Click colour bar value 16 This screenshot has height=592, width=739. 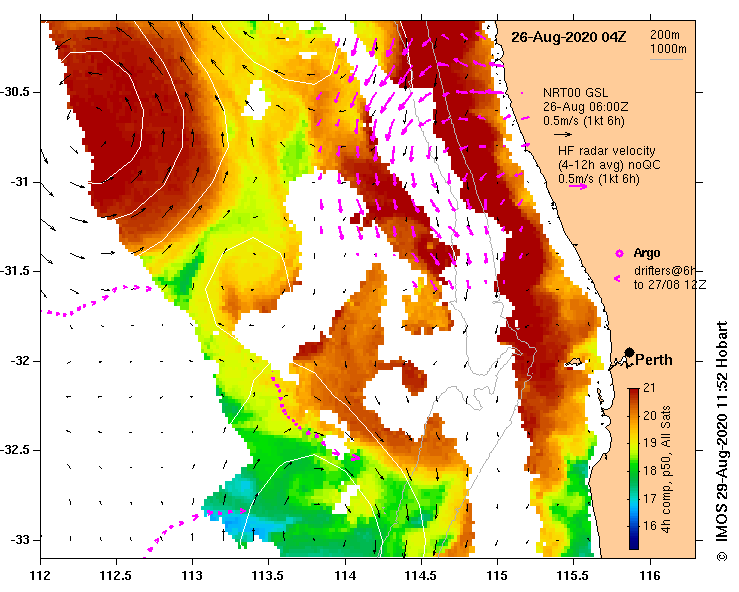pyautogui.click(x=650, y=526)
